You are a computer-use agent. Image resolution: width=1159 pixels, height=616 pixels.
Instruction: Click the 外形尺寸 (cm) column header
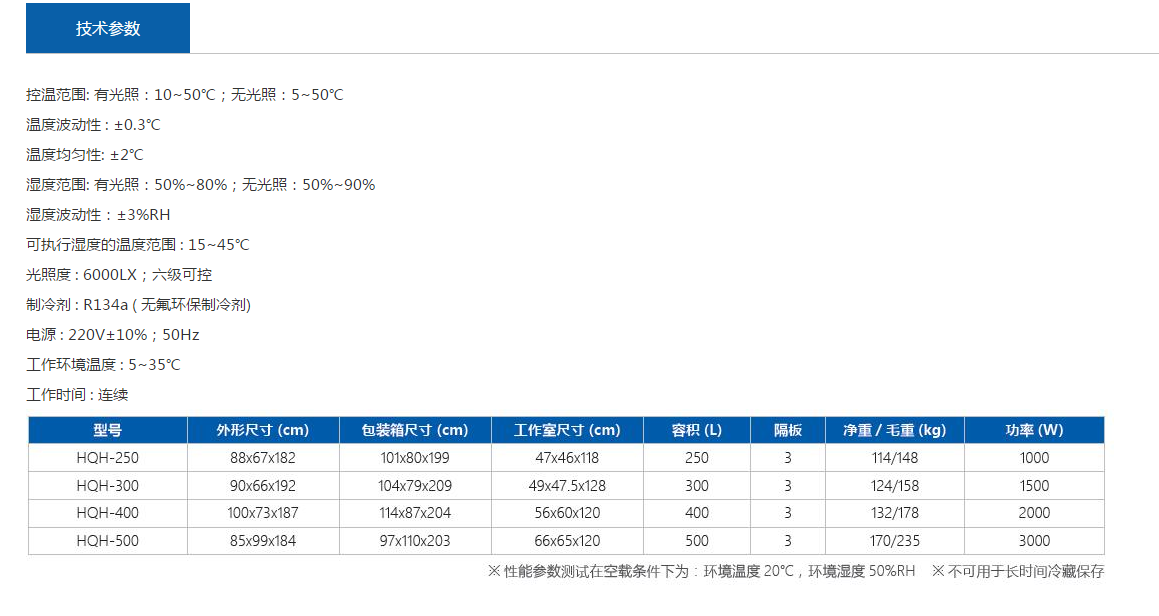point(263,430)
